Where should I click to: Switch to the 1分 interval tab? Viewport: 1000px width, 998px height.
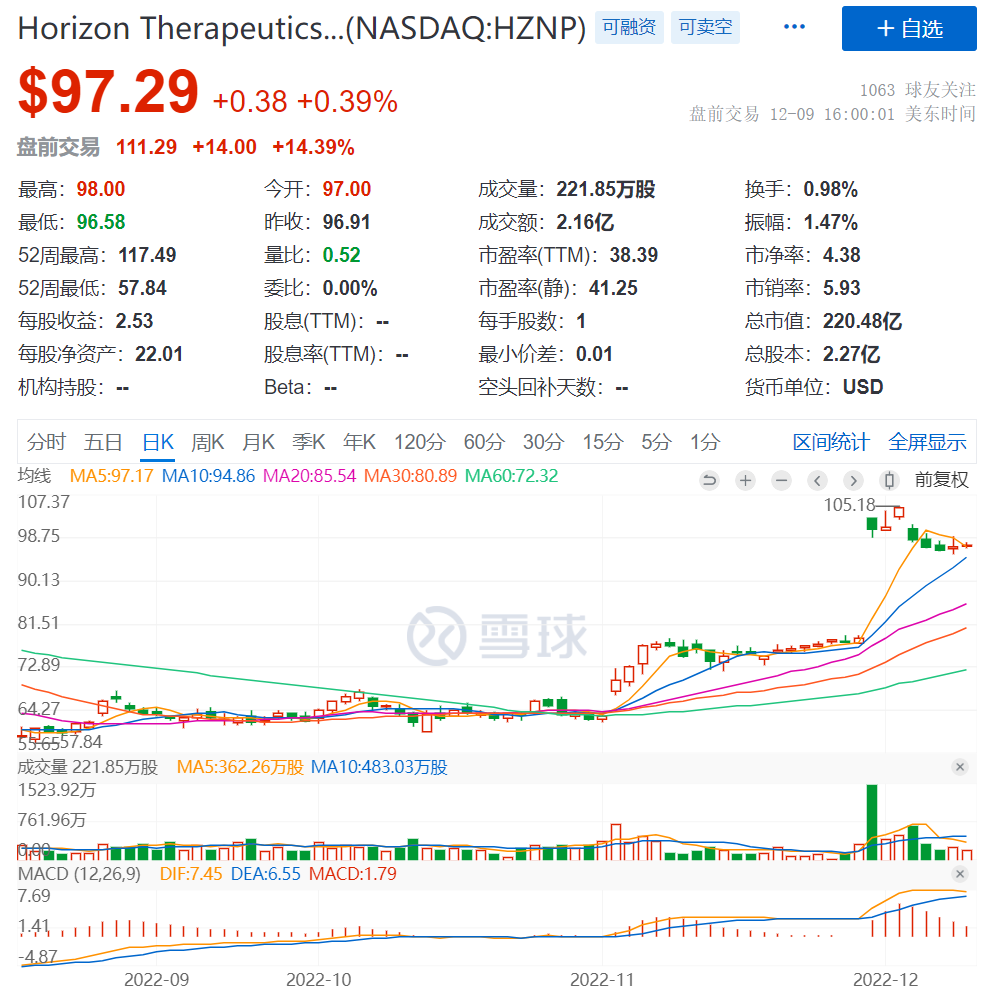pyautogui.click(x=705, y=442)
